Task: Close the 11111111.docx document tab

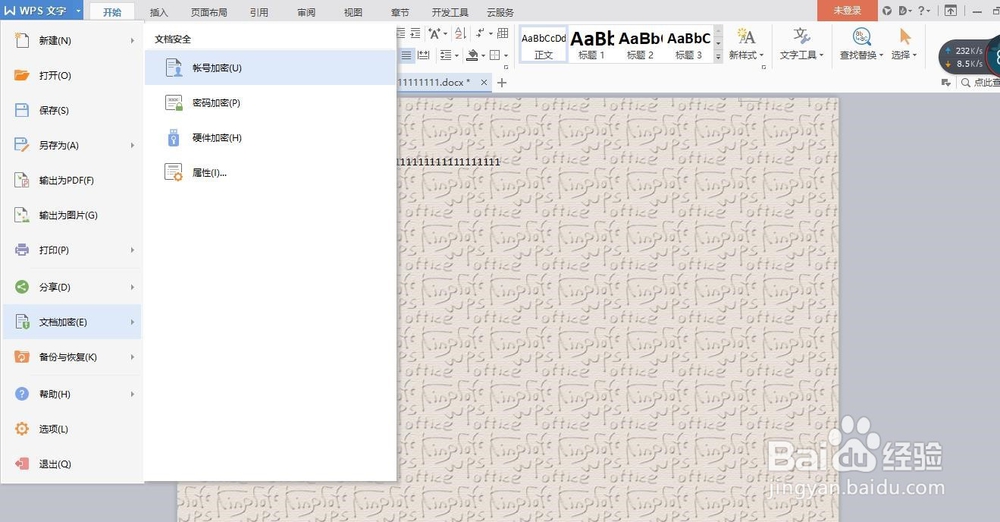Action: 484,82
